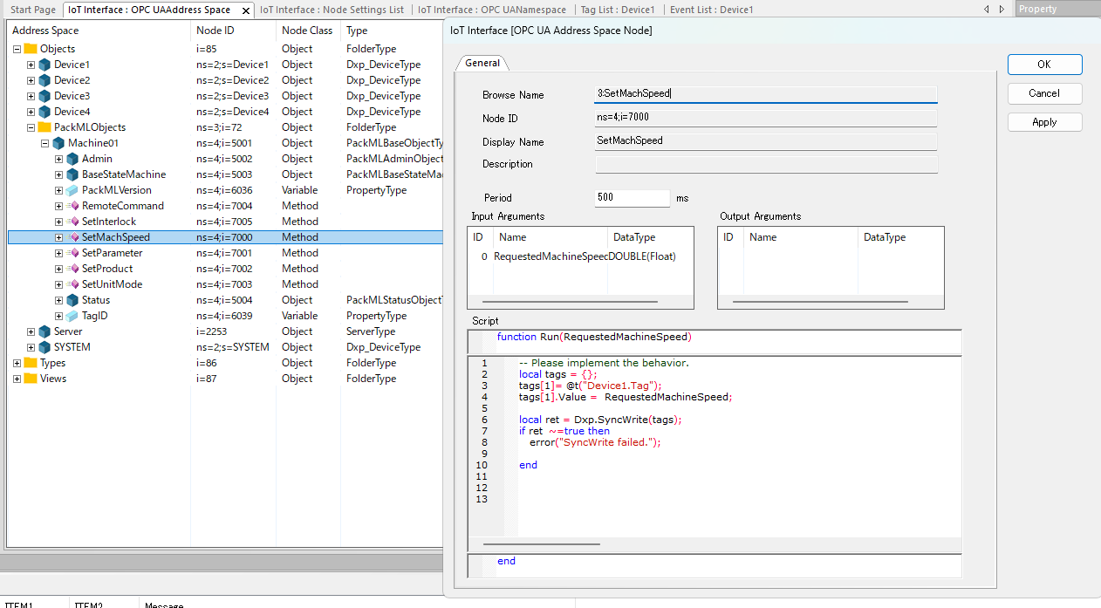Click the Server object cube icon
The width and height of the screenshot is (1101, 608).
(x=44, y=332)
